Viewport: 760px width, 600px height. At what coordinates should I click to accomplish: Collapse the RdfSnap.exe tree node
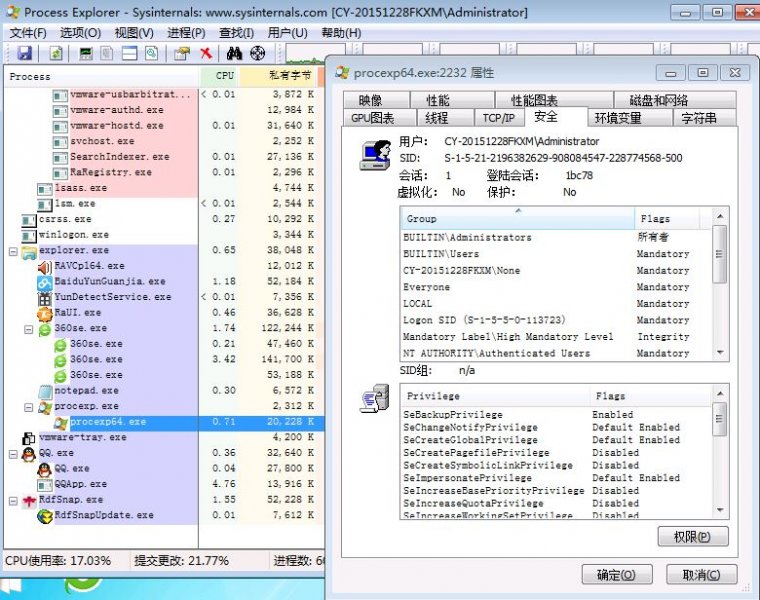(13, 501)
